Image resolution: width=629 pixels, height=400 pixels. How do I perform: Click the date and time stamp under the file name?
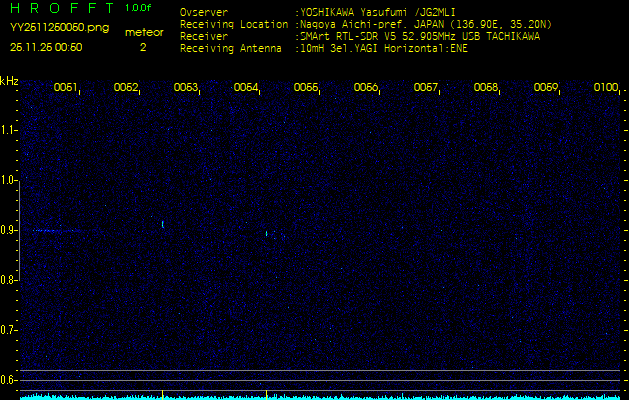click(x=46, y=47)
